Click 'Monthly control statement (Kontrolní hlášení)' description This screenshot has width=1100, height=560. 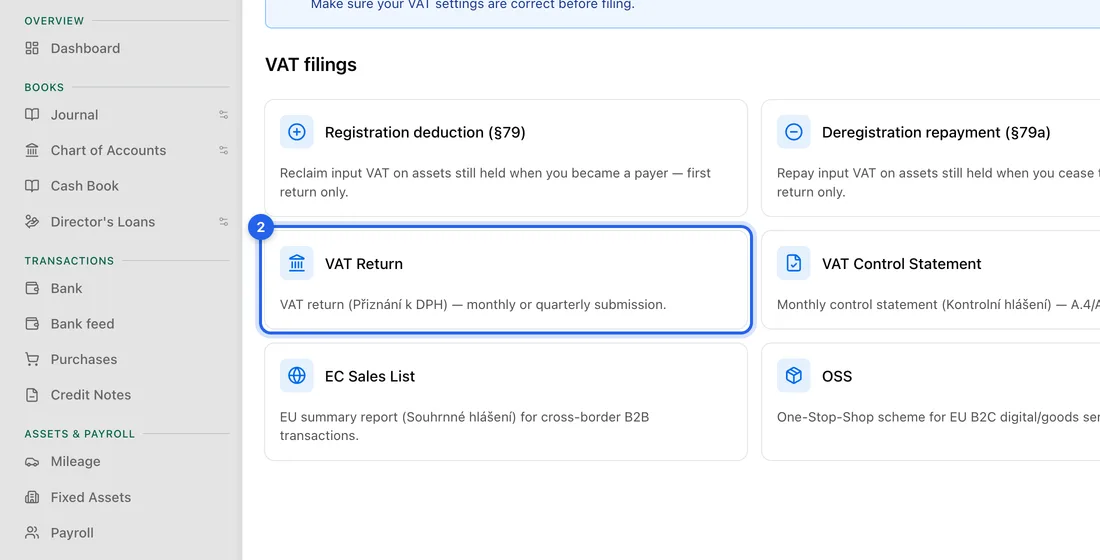coord(938,305)
